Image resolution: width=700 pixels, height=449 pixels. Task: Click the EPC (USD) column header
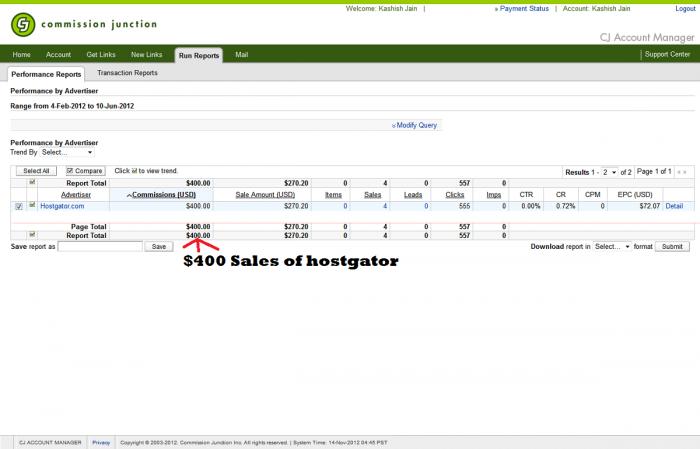point(635,195)
